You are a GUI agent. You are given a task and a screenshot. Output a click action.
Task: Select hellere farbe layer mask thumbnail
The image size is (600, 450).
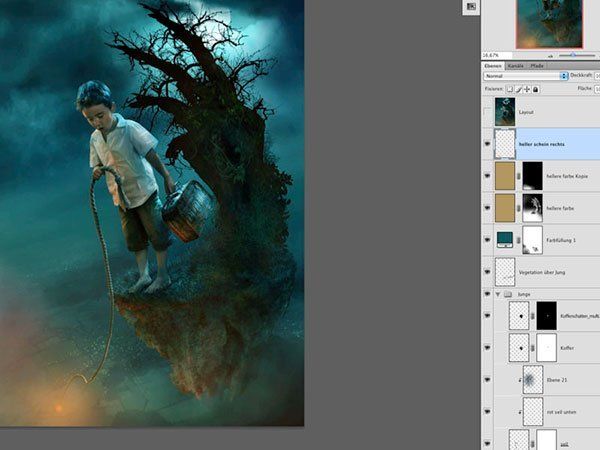532,208
